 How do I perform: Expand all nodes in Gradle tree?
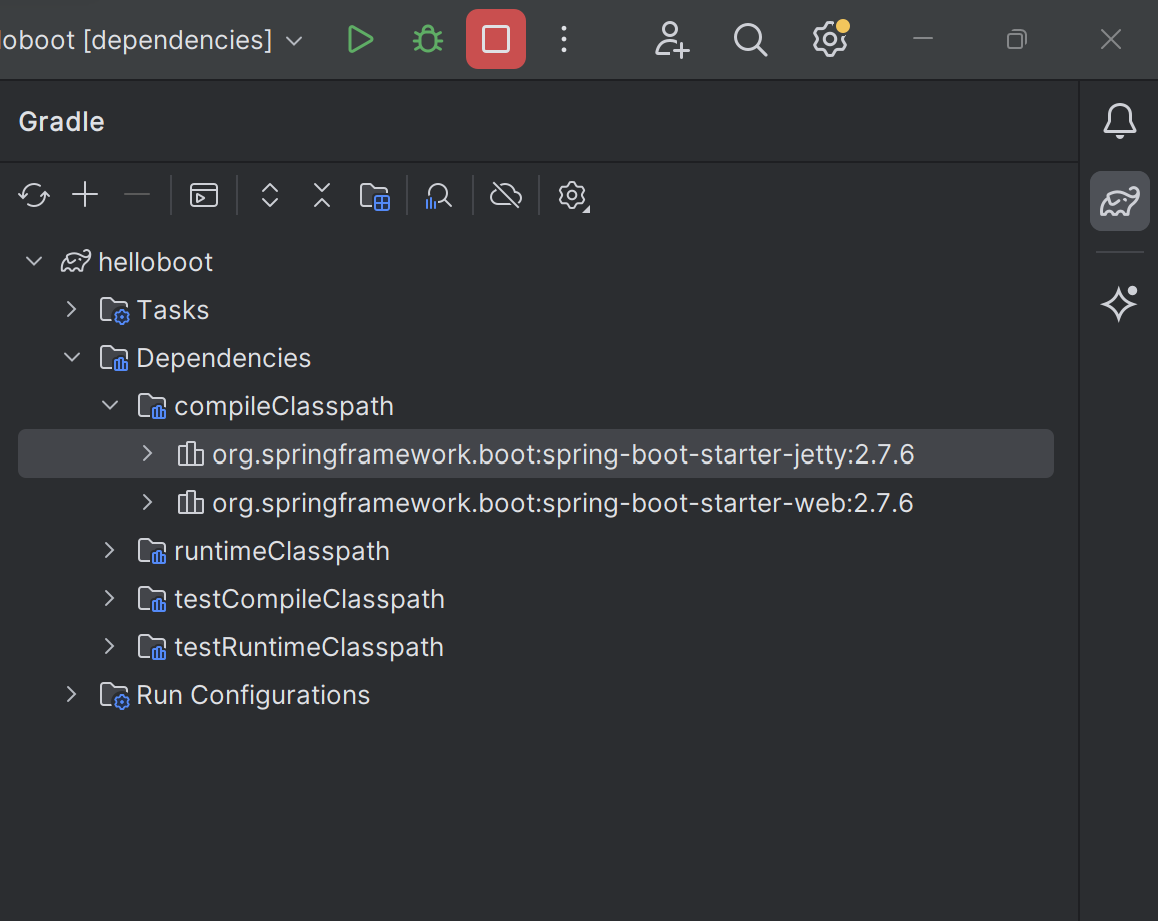(270, 195)
